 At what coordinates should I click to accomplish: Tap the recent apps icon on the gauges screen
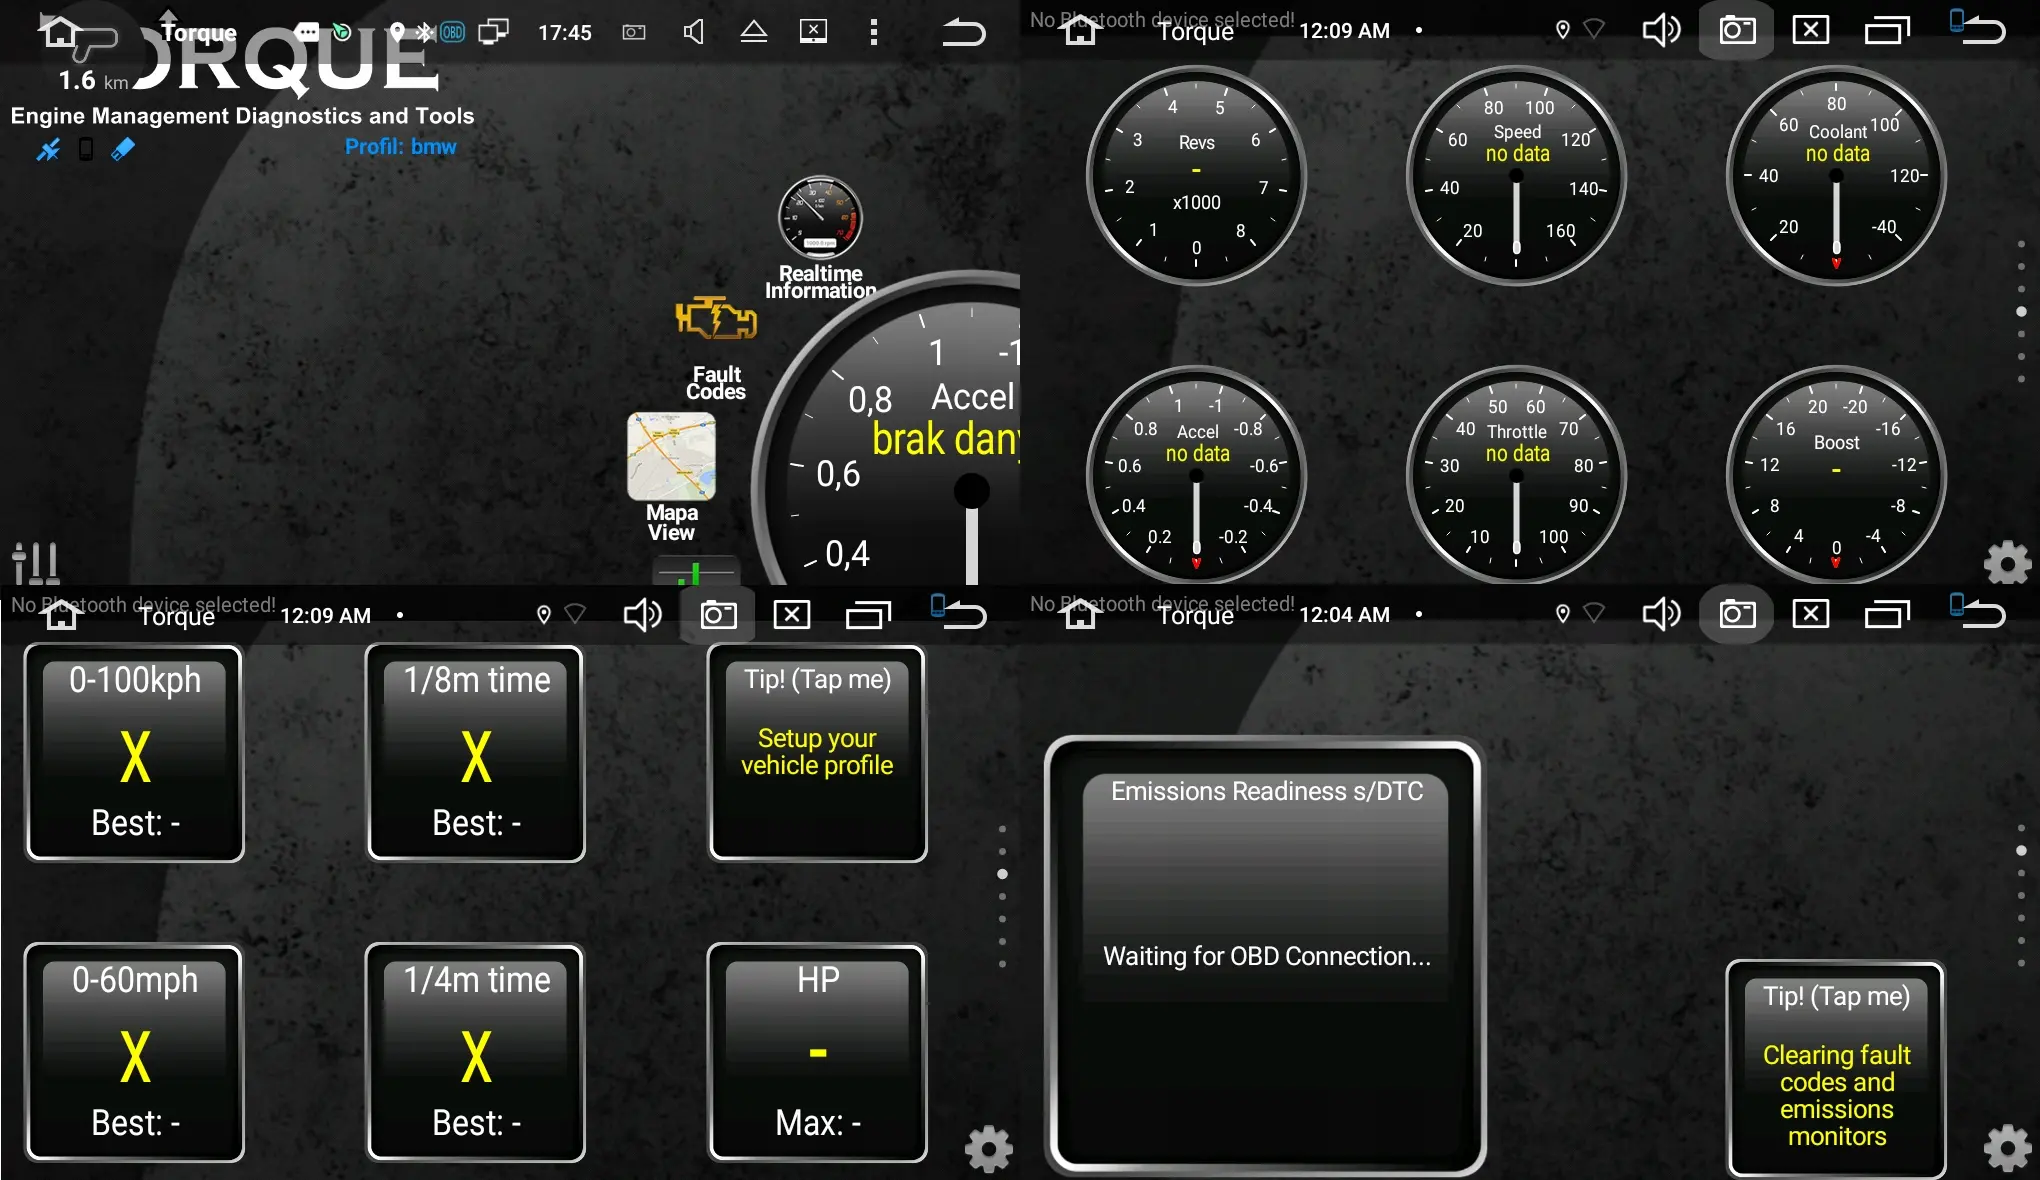click(x=1887, y=30)
